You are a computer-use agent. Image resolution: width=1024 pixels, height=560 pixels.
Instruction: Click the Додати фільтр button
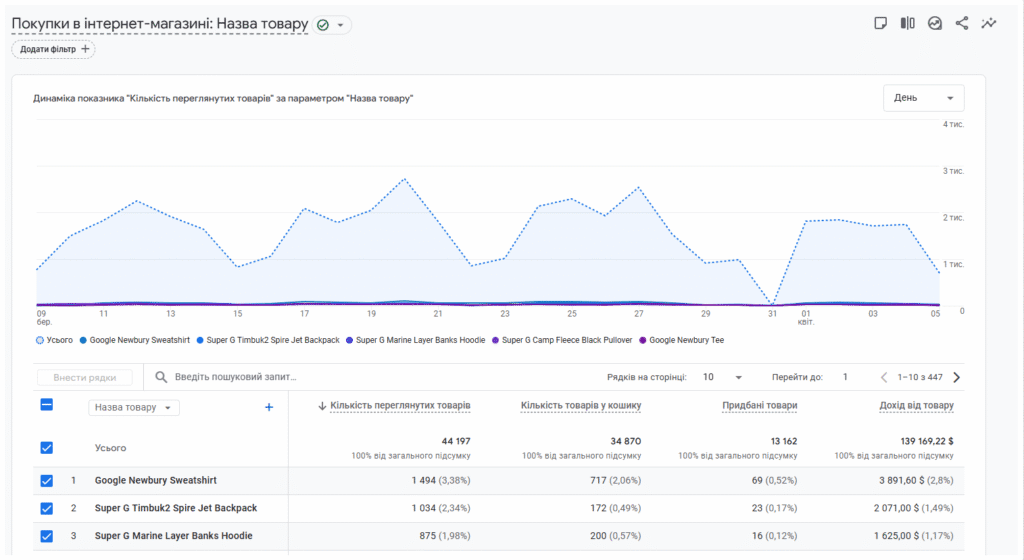(x=54, y=49)
